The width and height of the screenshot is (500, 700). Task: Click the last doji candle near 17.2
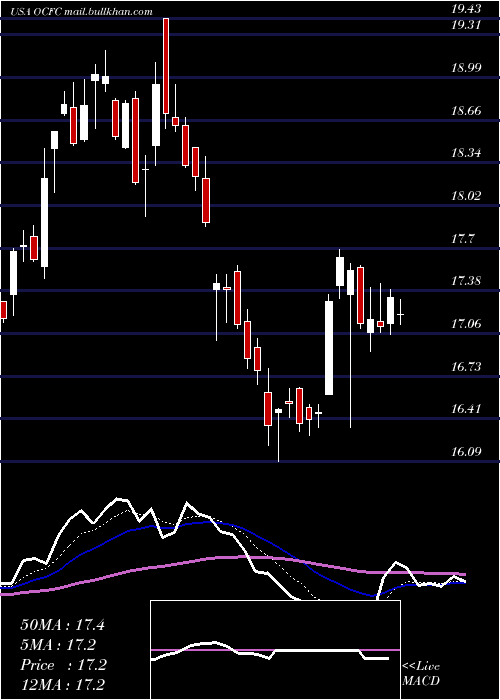pyautogui.click(x=400, y=312)
